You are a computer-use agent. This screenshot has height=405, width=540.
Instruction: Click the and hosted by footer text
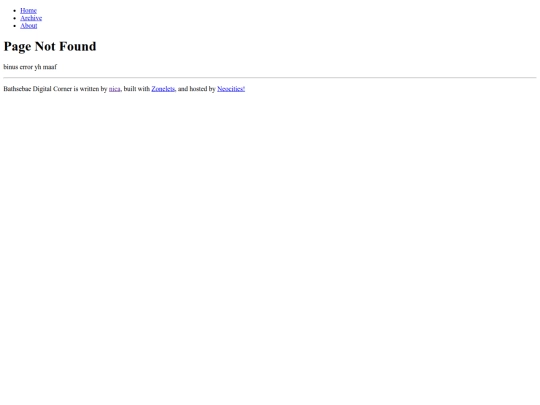(197, 89)
